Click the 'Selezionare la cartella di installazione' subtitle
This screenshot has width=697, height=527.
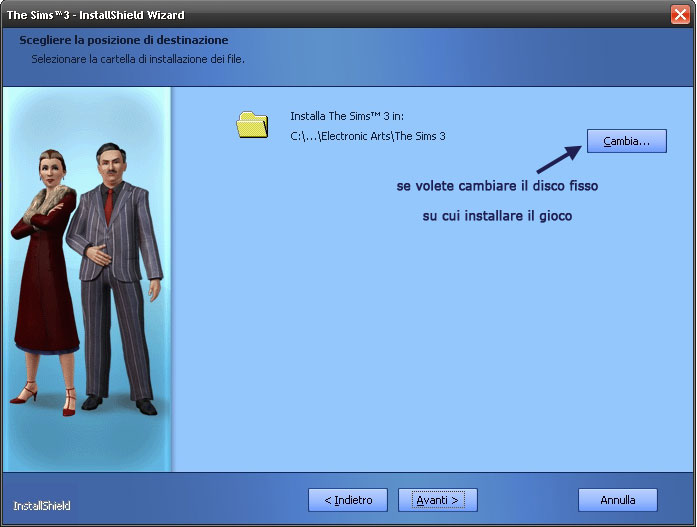coord(138,59)
